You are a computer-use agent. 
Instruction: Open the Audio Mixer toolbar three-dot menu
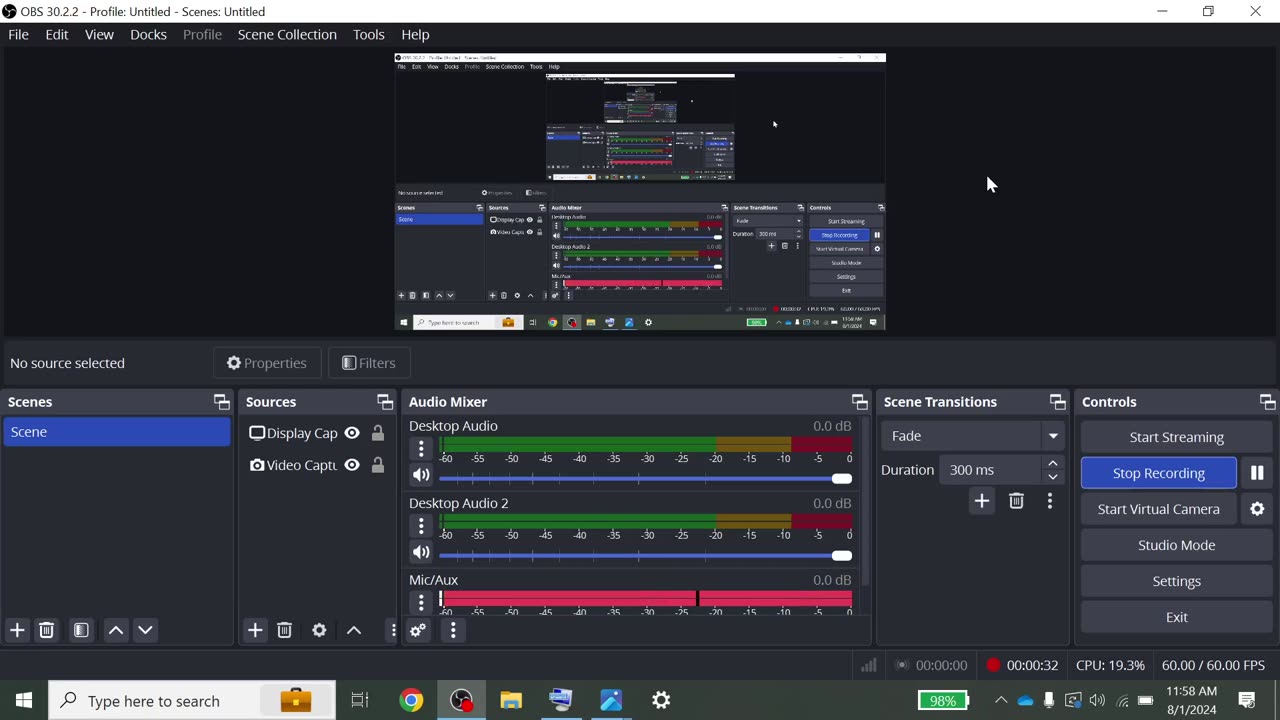click(453, 630)
